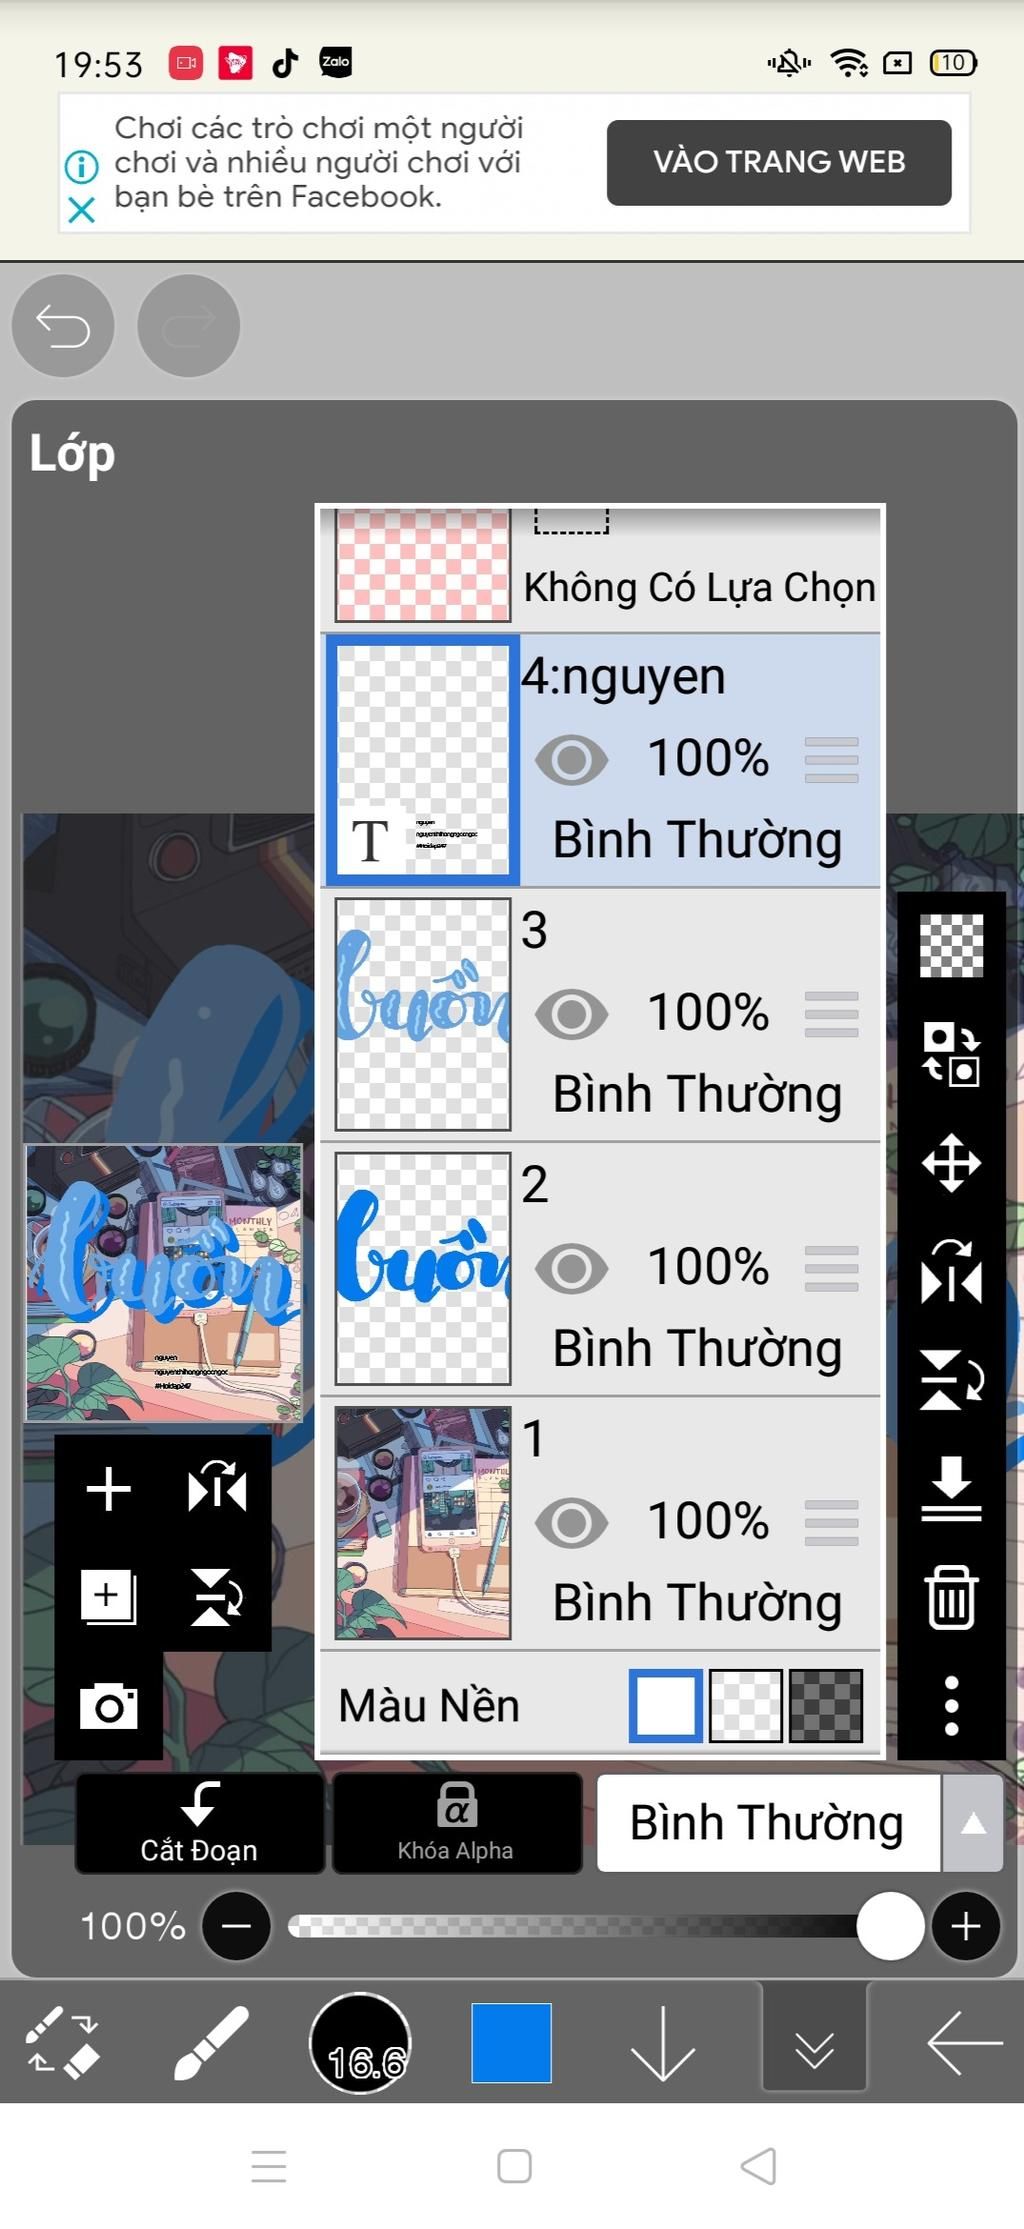Add a new layer with plus icon
Image resolution: width=1024 pixels, height=2229 pixels.
point(108,1489)
